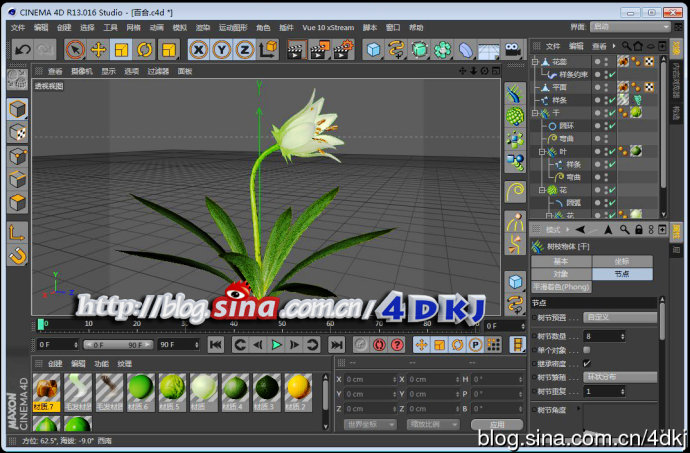This screenshot has height=453, width=690.
Task: Enable points mode in left sidebar
Action: (18, 156)
